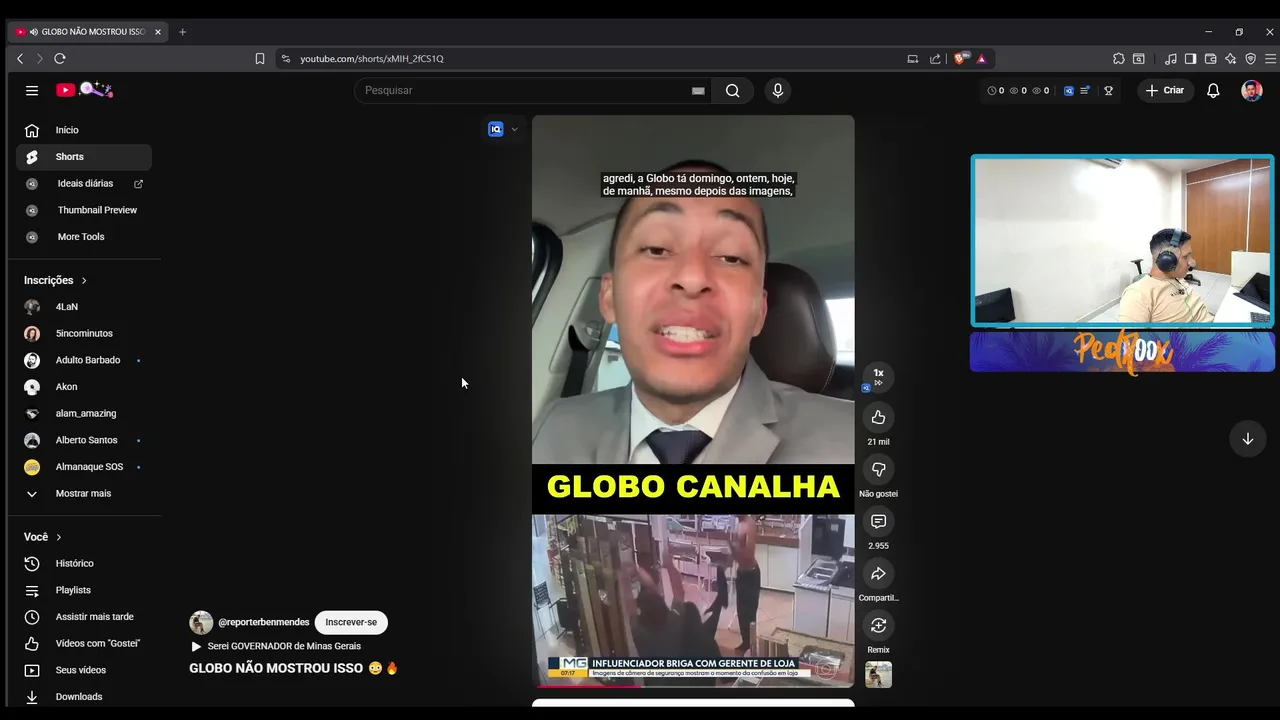Image resolution: width=1280 pixels, height=720 pixels.
Task: Open Histórico in the sidebar
Action: [84, 563]
